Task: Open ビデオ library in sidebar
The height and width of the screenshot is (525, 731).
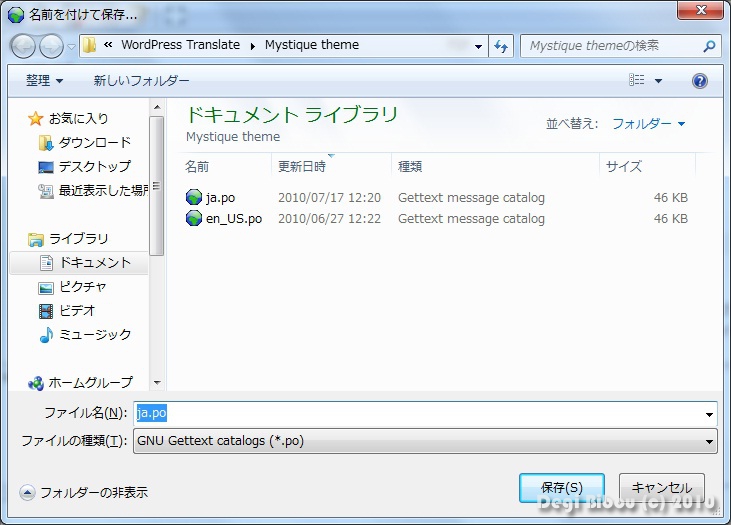Action: (x=77, y=311)
